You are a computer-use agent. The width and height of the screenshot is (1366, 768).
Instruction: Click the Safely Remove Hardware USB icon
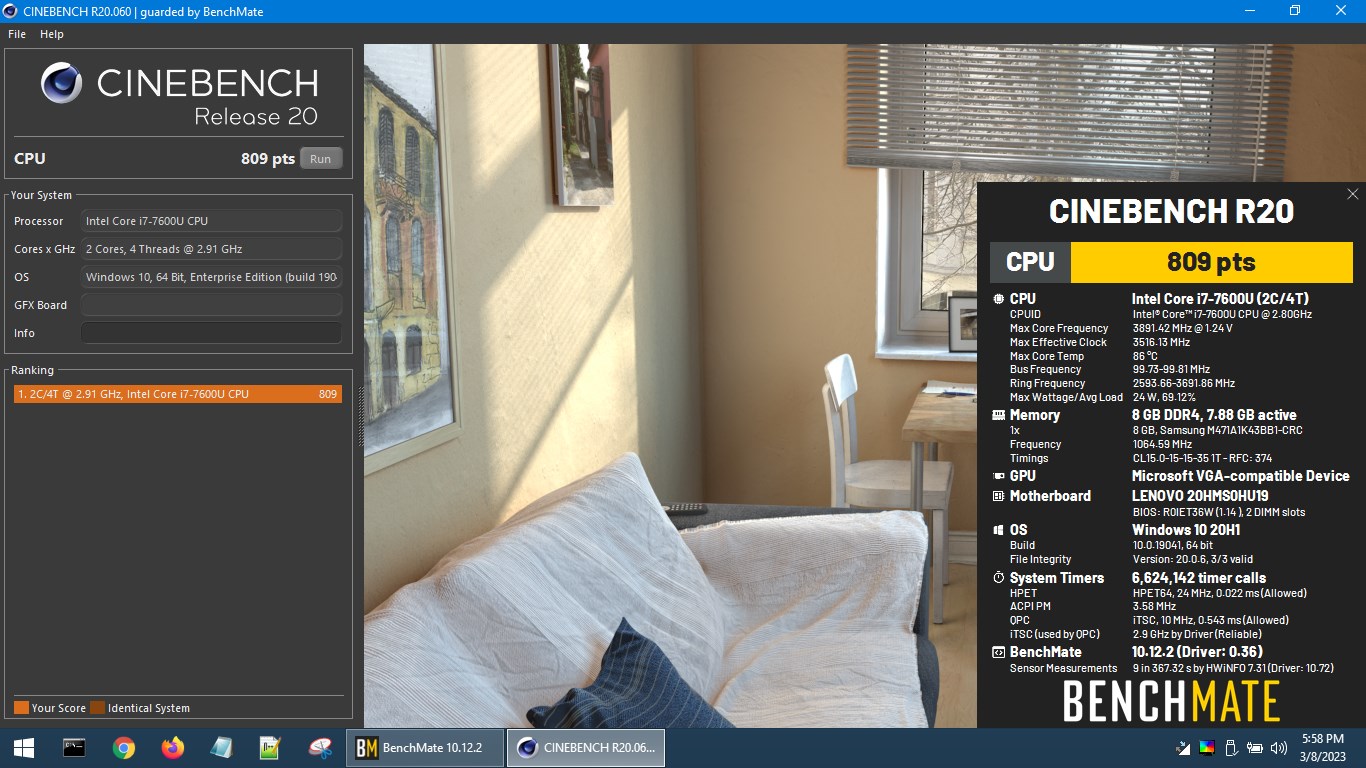point(1231,748)
